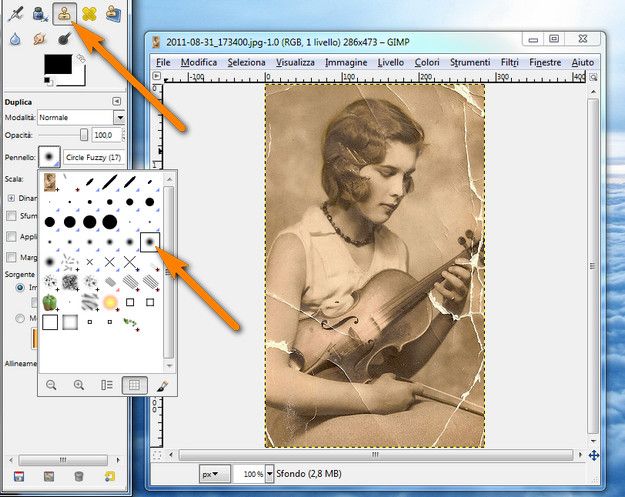The width and height of the screenshot is (625, 497).
Task: Open the Livello menu
Action: coord(391,63)
